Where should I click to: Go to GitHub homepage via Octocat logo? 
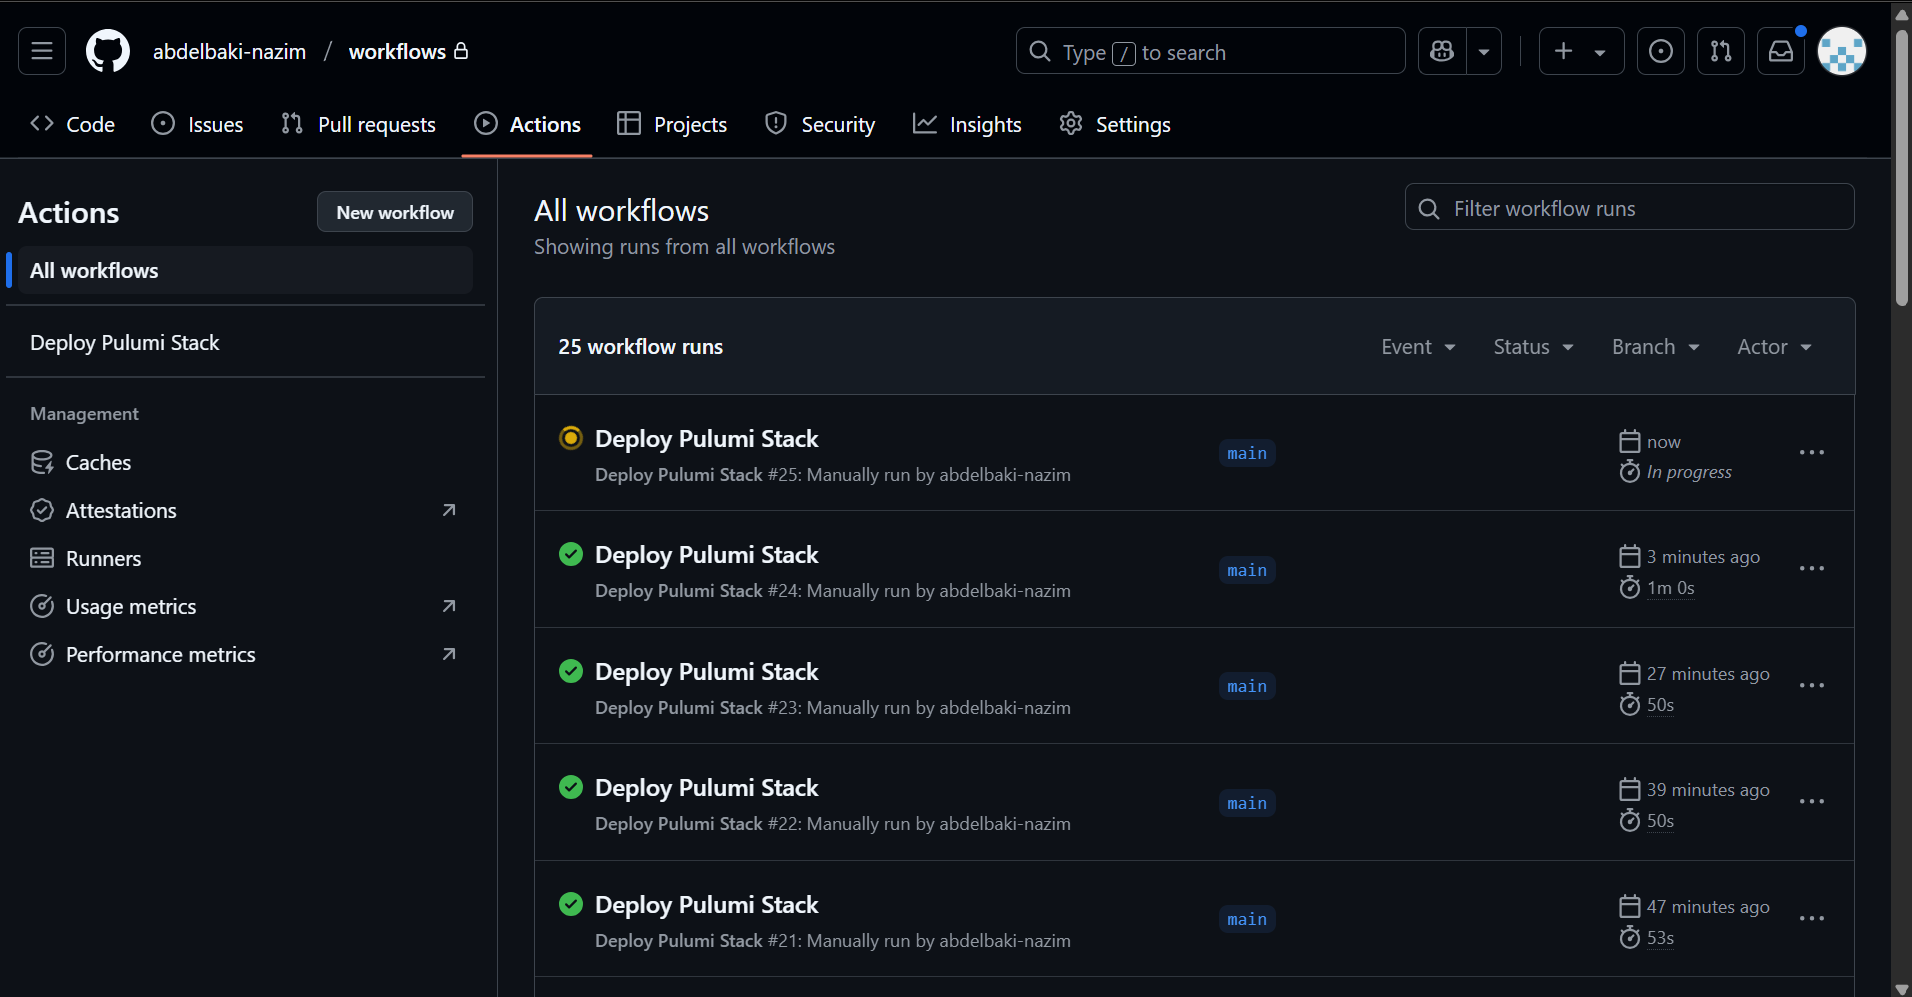tap(108, 51)
